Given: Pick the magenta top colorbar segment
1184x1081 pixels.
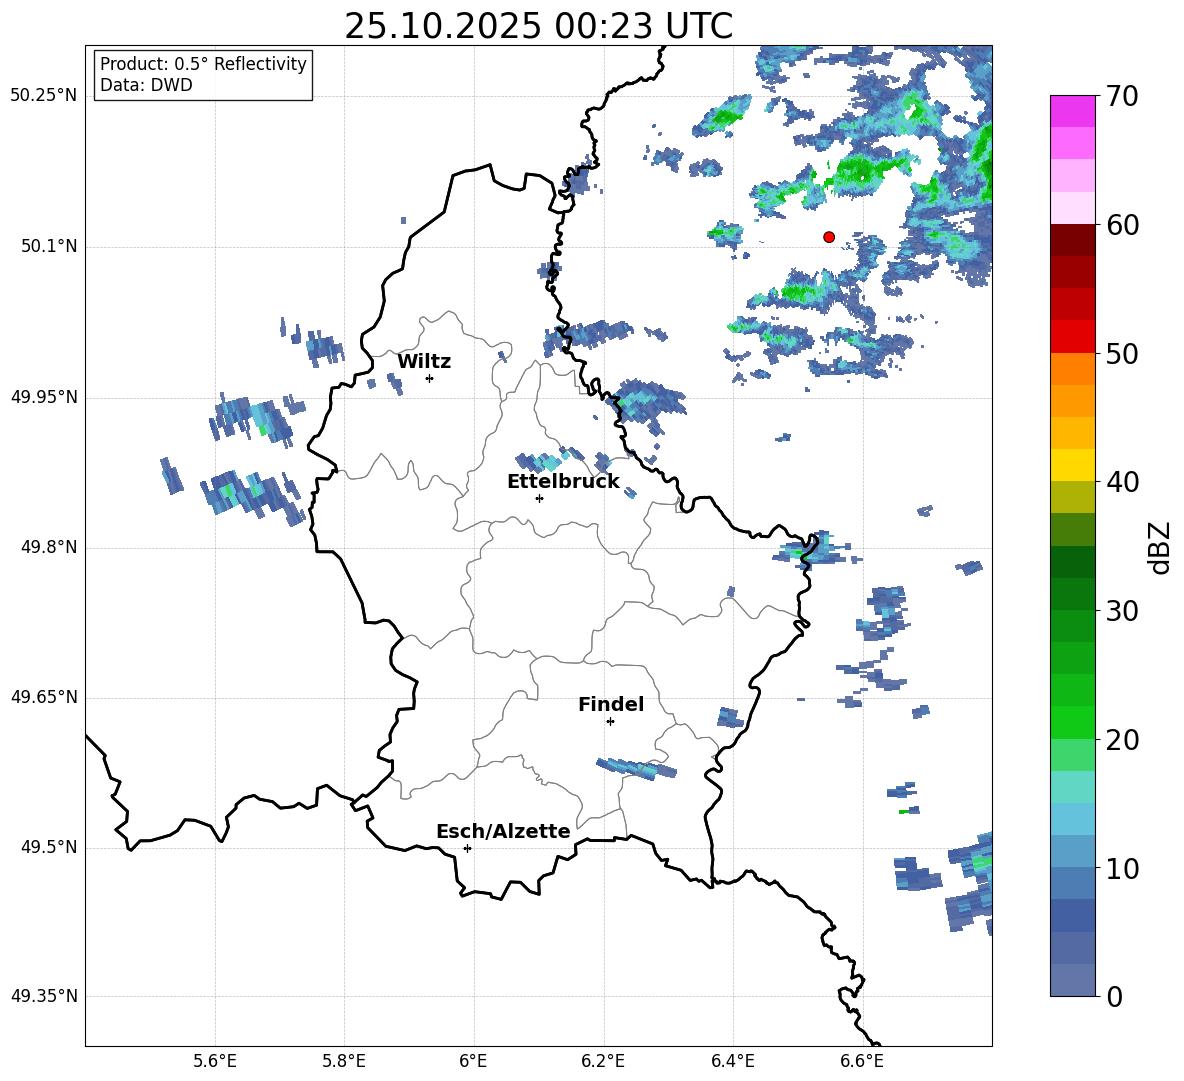Looking at the screenshot, I should coord(1073,112).
